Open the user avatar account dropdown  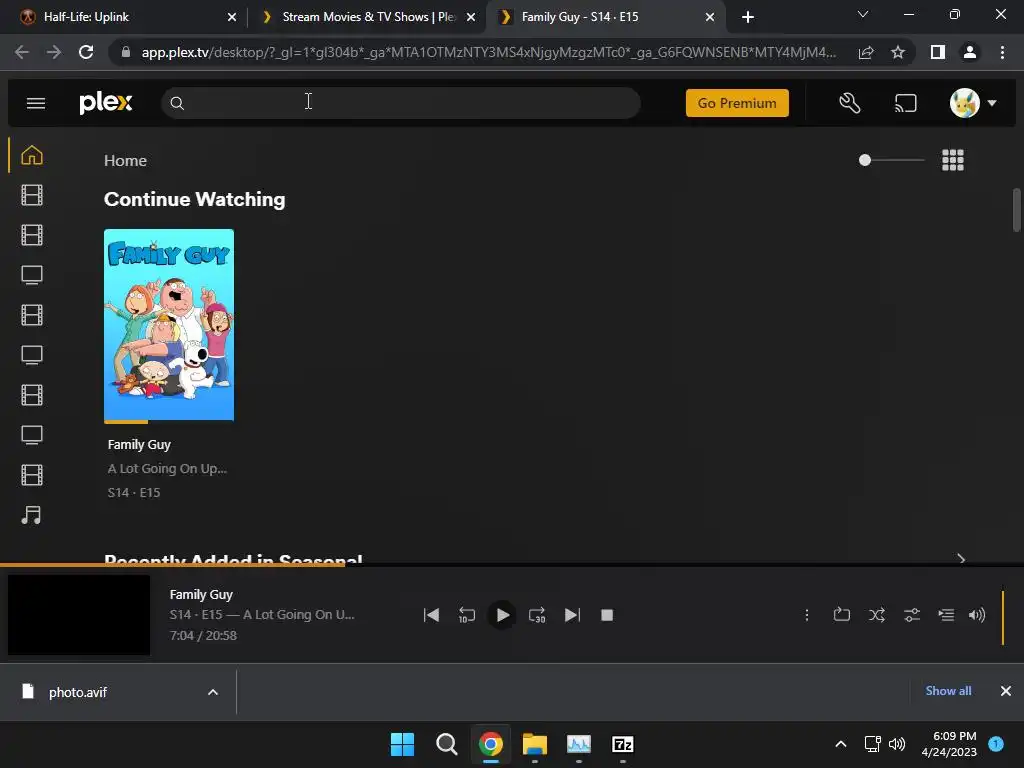tap(972, 103)
